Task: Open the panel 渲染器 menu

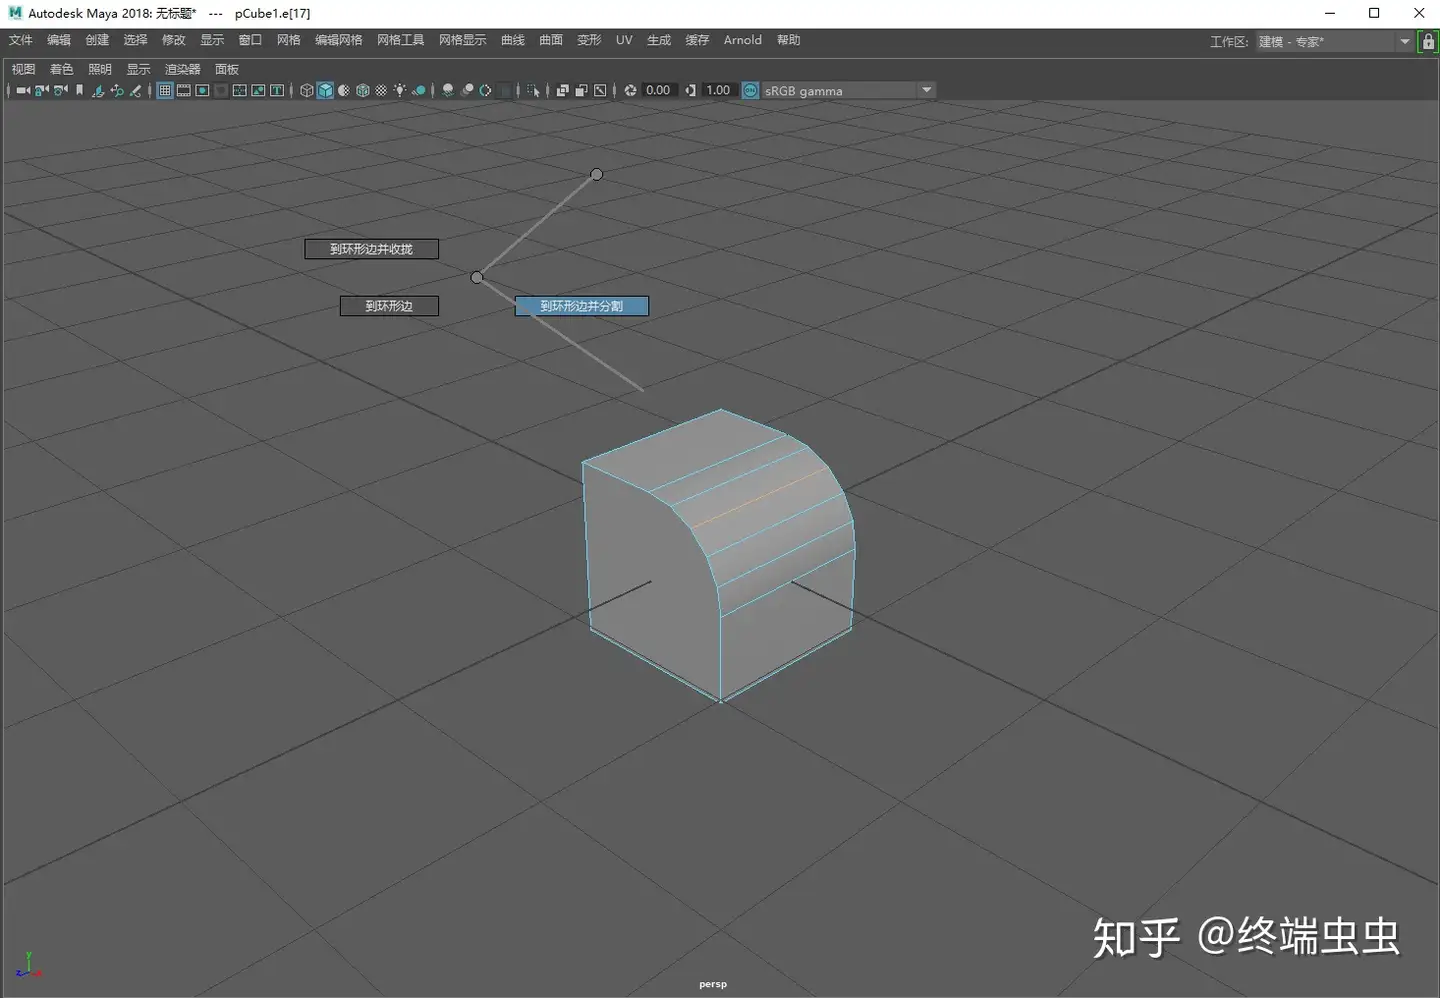Action: (x=183, y=69)
